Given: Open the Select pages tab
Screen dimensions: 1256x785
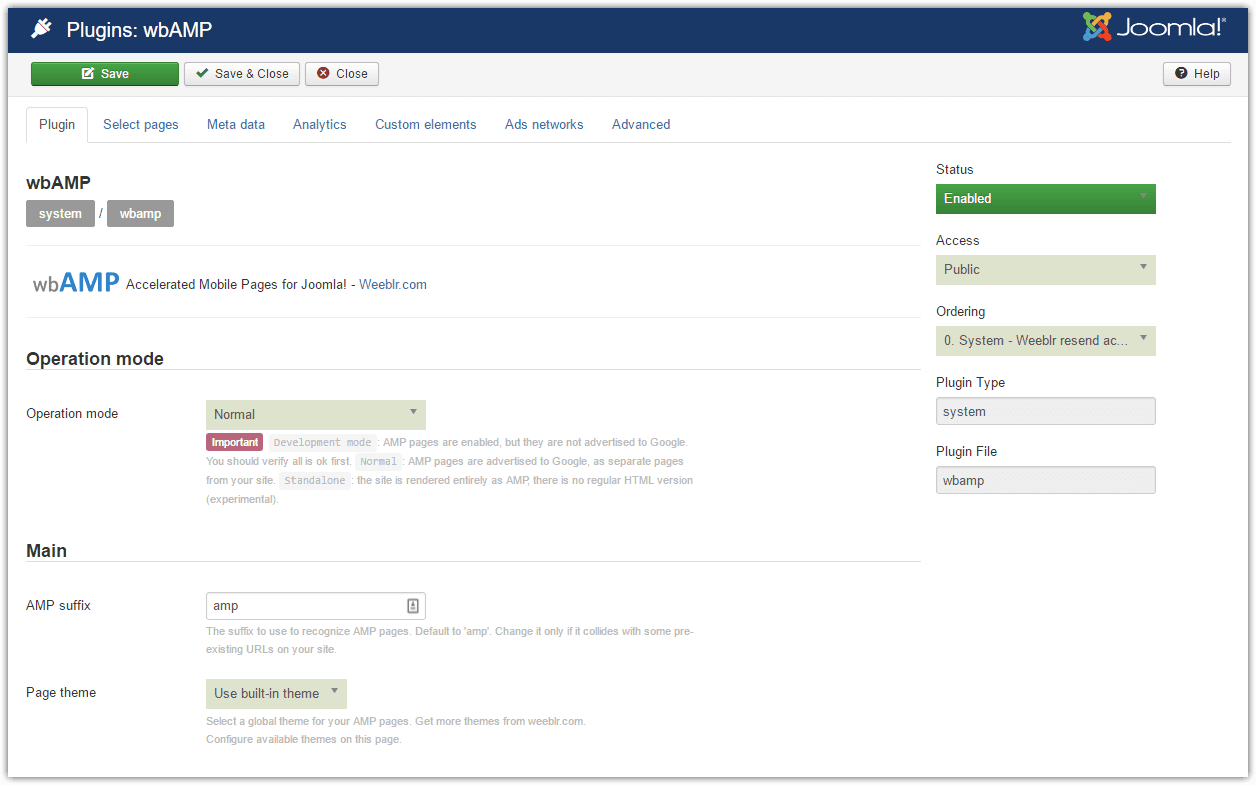Looking at the screenshot, I should (141, 125).
